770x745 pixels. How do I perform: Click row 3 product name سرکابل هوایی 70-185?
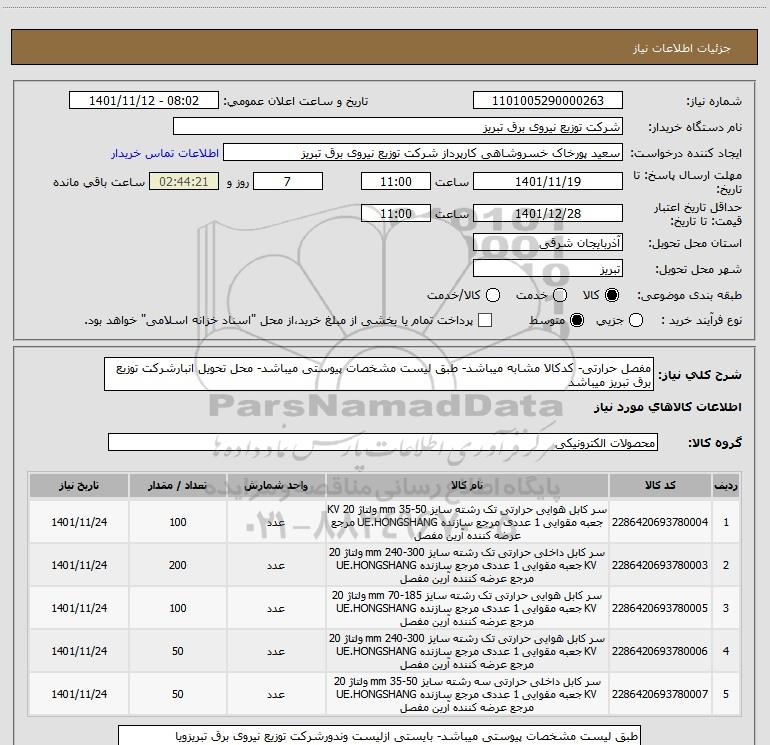(467, 608)
